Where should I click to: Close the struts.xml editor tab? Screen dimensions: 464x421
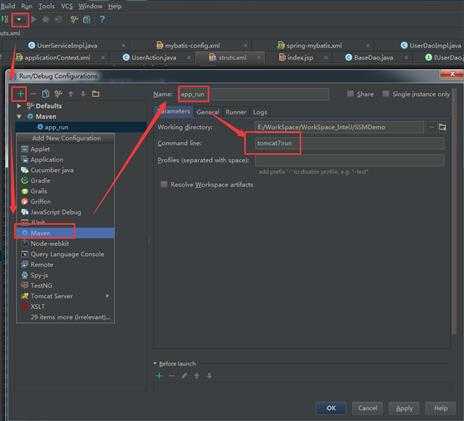[x=259, y=58]
